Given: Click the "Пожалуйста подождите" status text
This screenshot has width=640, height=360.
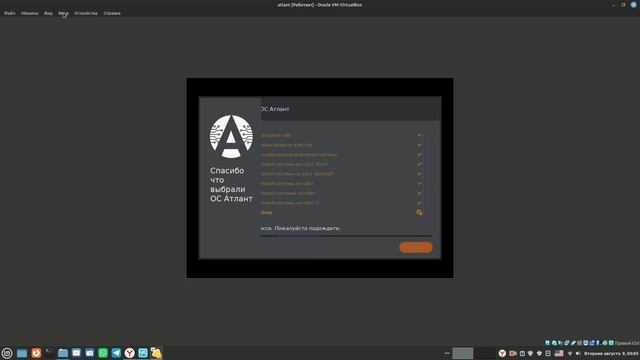Looking at the screenshot, I should (x=307, y=228).
